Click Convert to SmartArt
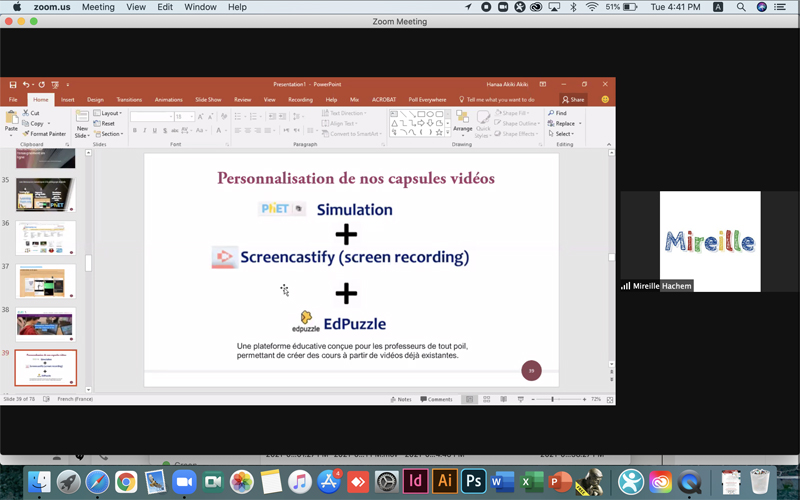The width and height of the screenshot is (800, 500). [350, 134]
